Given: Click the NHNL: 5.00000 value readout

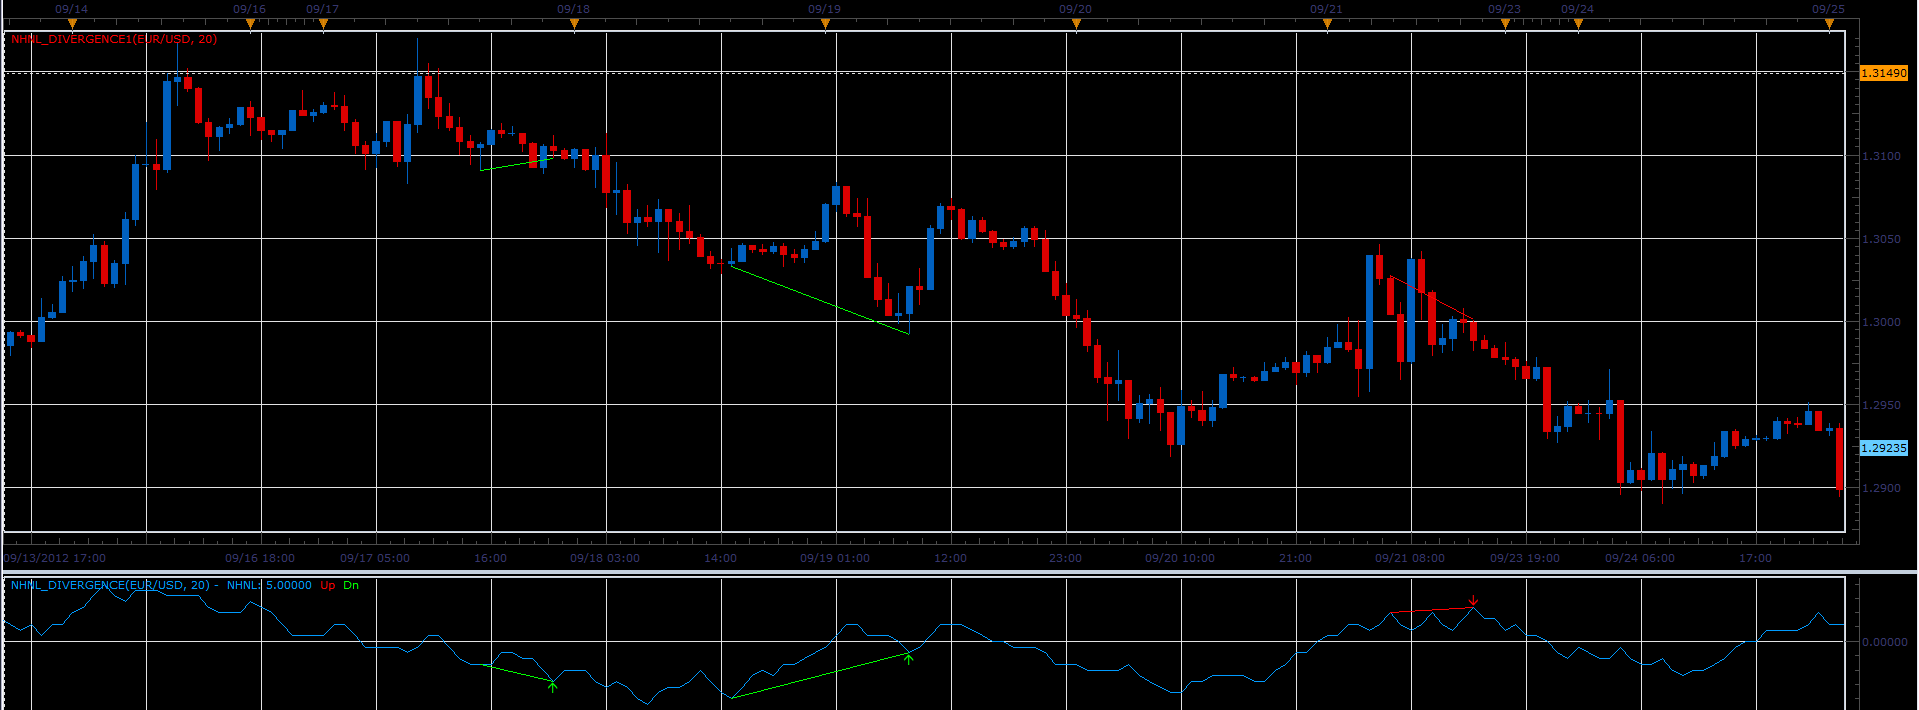Looking at the screenshot, I should point(269,585).
